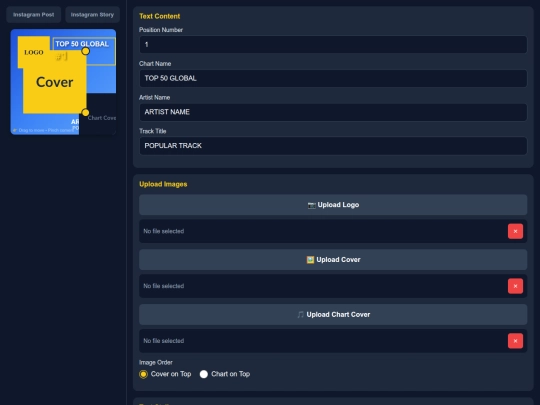The width and height of the screenshot is (540, 405).
Task: Focus the Track Title field POPULAR TRACK
Action: coord(333,146)
